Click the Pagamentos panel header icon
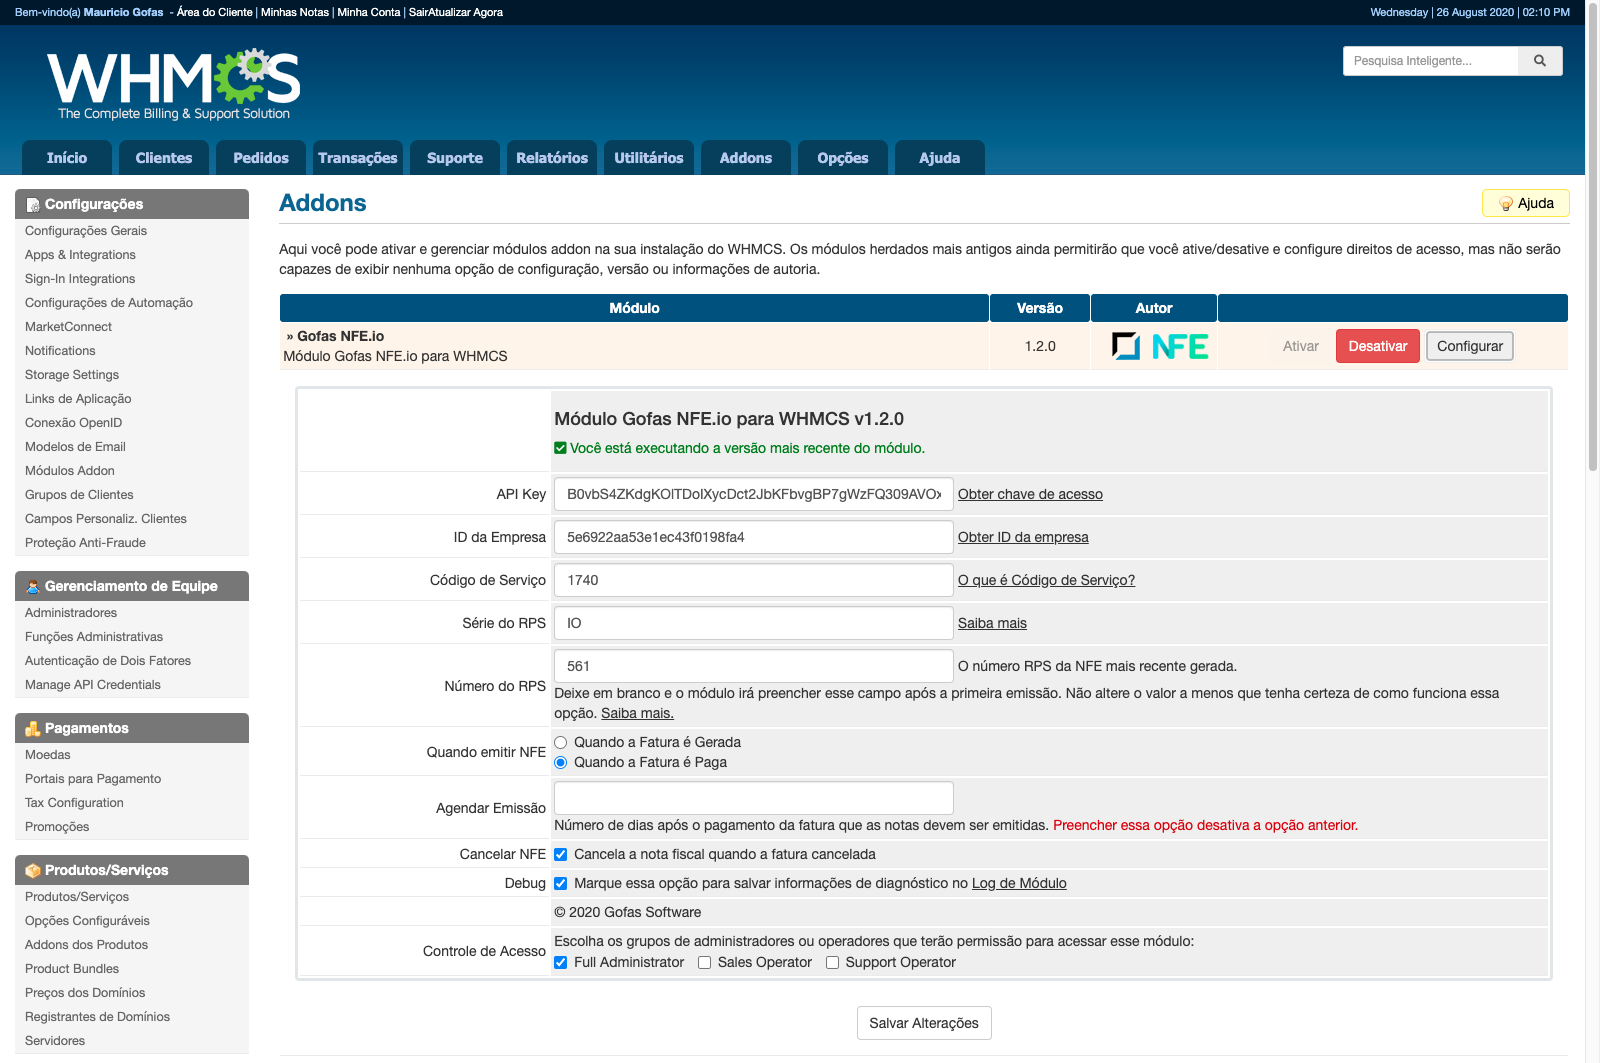The height and width of the screenshot is (1063, 1600). click(33, 728)
